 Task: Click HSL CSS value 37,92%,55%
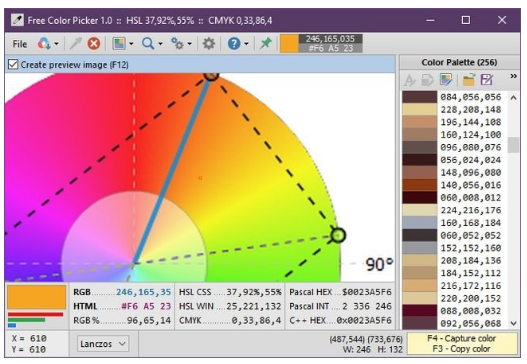pos(254,292)
